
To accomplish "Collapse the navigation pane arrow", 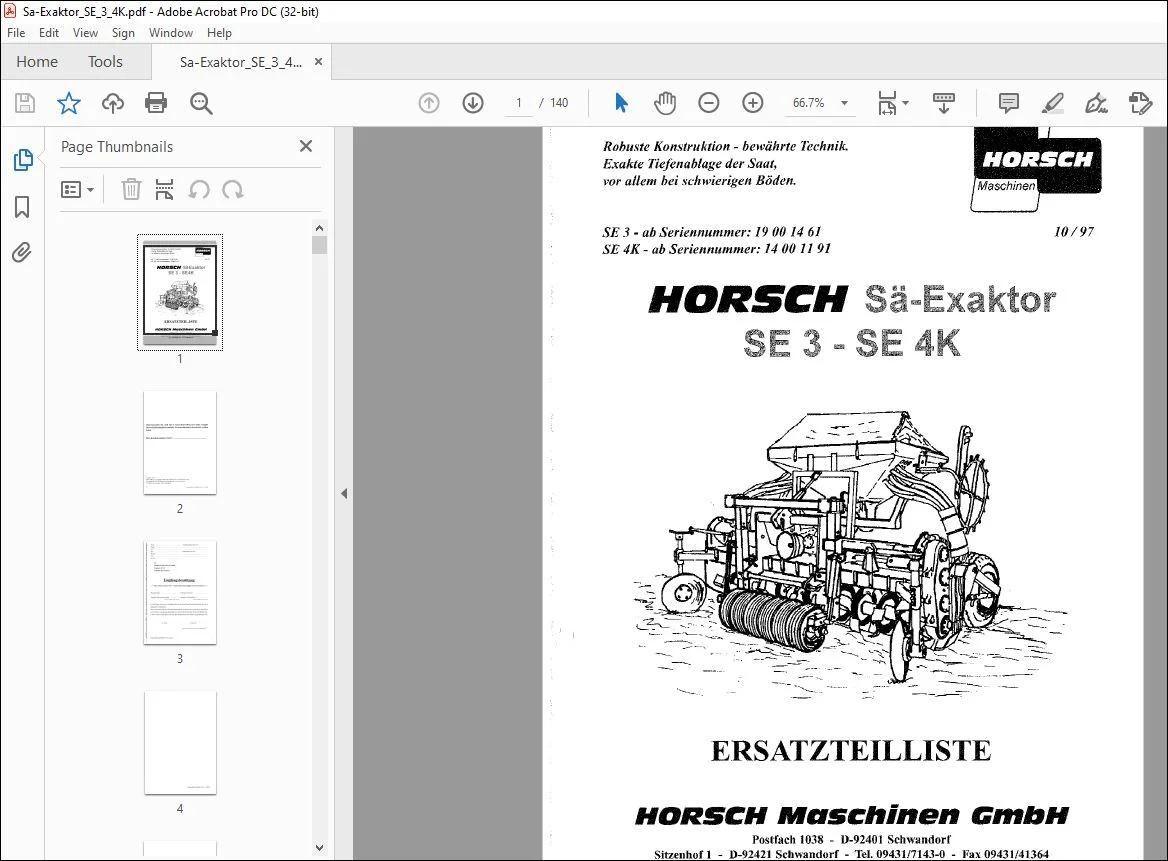I will point(343,493).
